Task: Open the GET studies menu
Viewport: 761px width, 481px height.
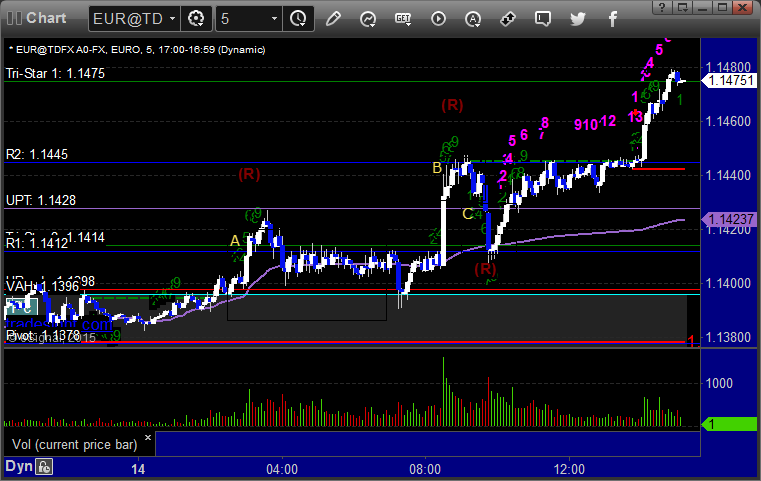Action: 403,19
